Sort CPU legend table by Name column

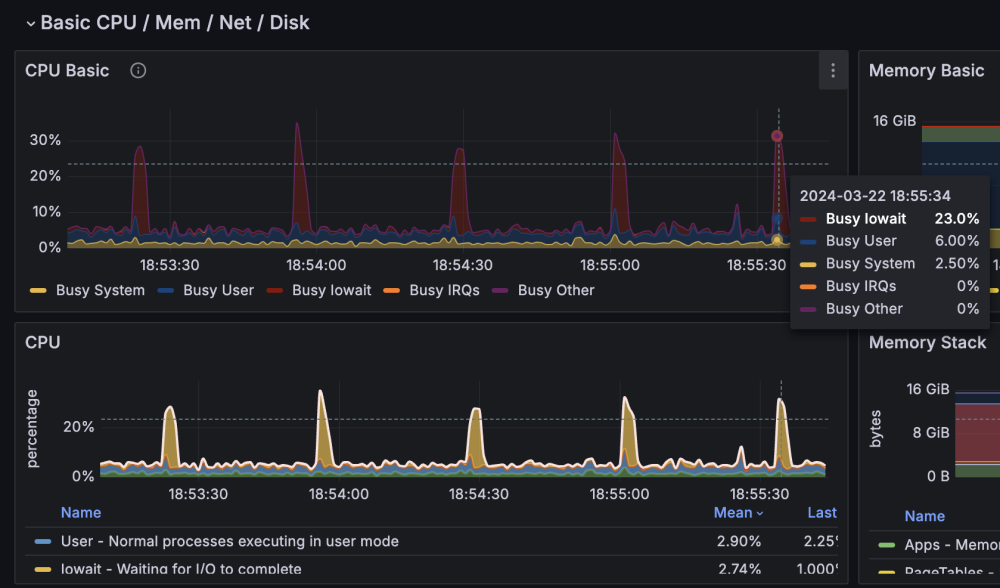pyautogui.click(x=81, y=513)
